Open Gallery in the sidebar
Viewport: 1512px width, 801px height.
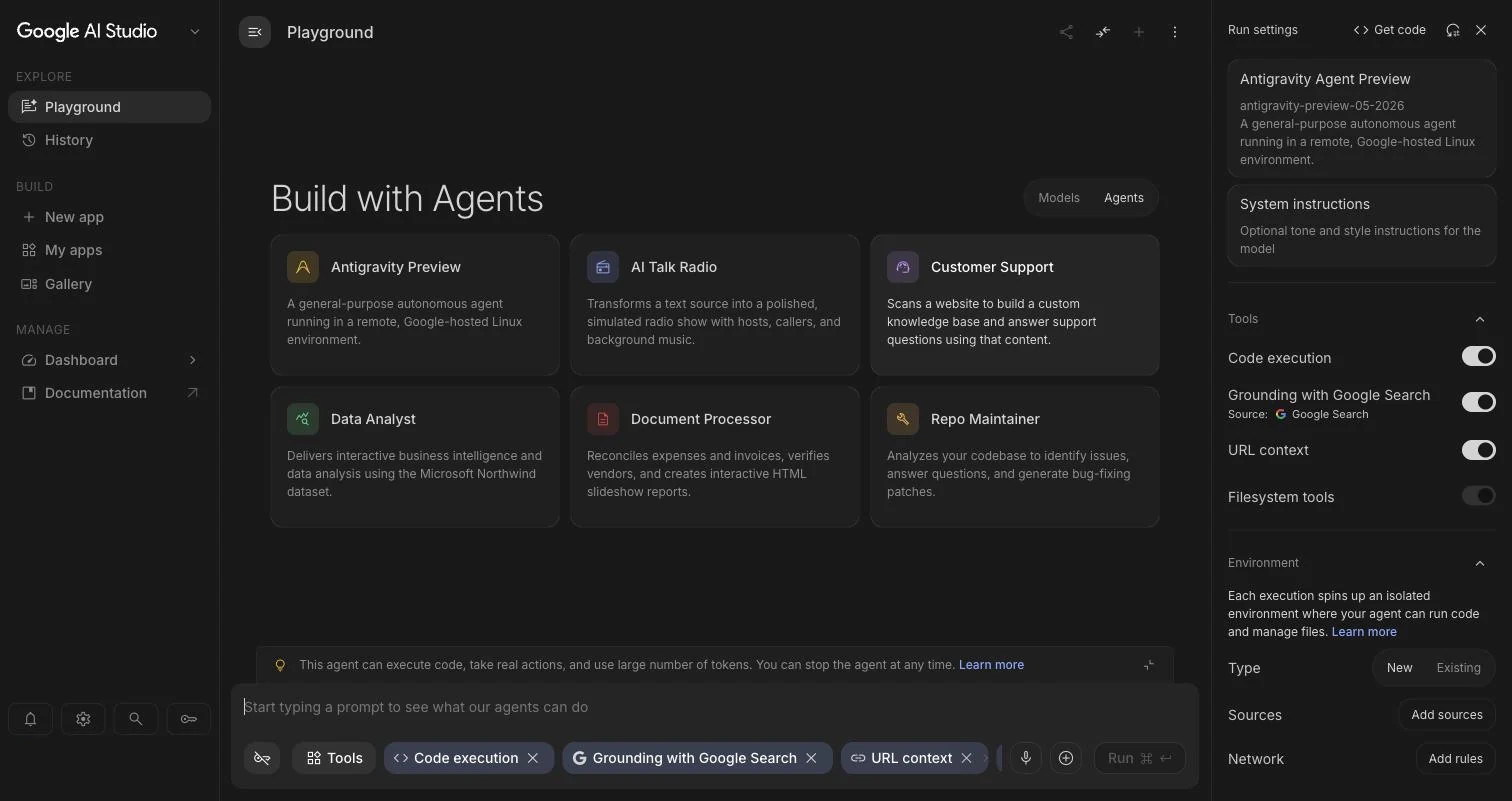[x=109, y=284]
